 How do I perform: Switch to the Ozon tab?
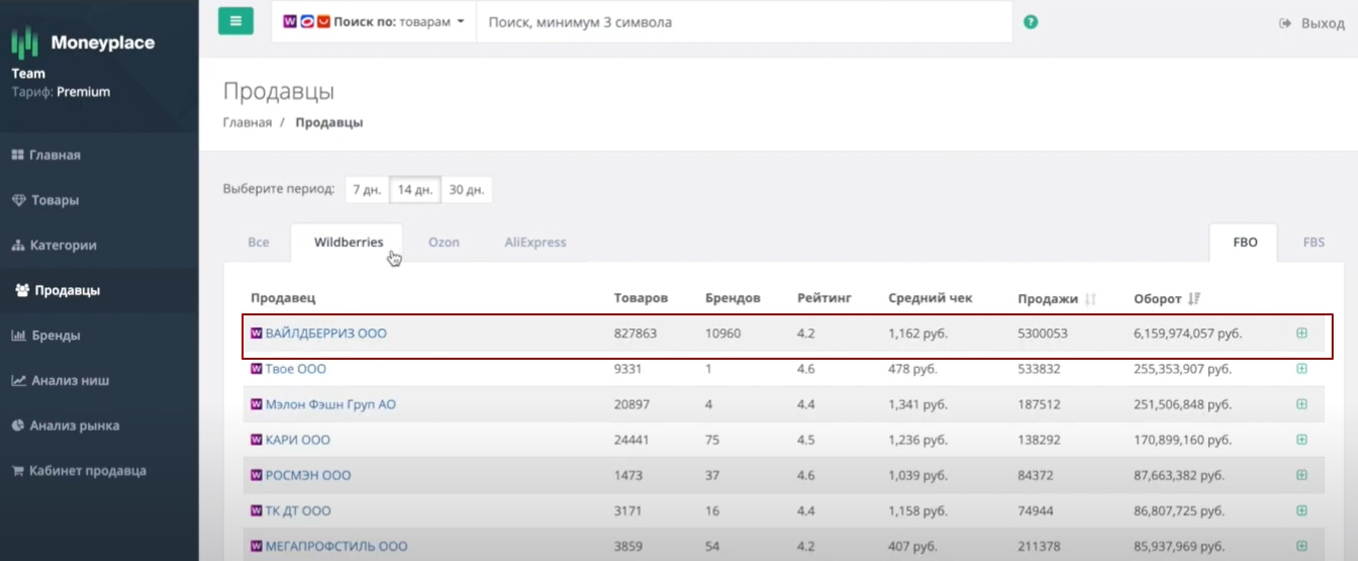443,242
